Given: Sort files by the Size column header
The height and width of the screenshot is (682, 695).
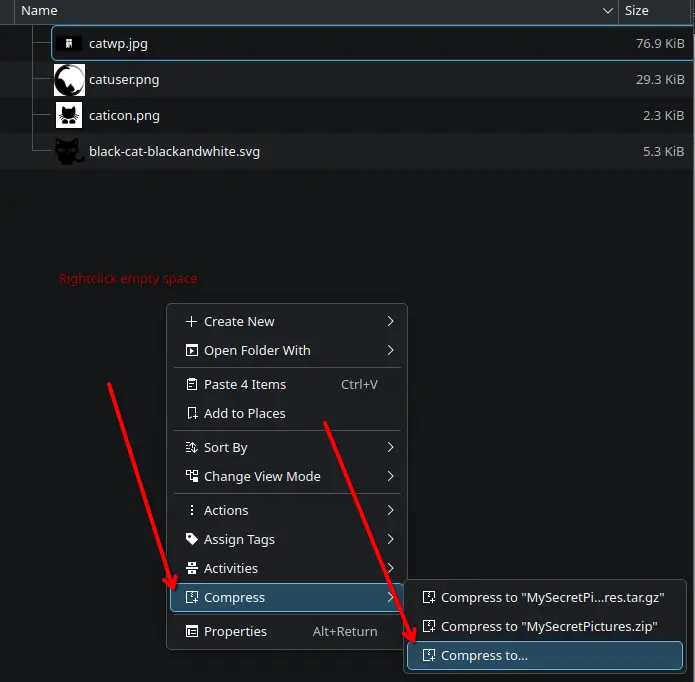Looking at the screenshot, I should [x=637, y=11].
